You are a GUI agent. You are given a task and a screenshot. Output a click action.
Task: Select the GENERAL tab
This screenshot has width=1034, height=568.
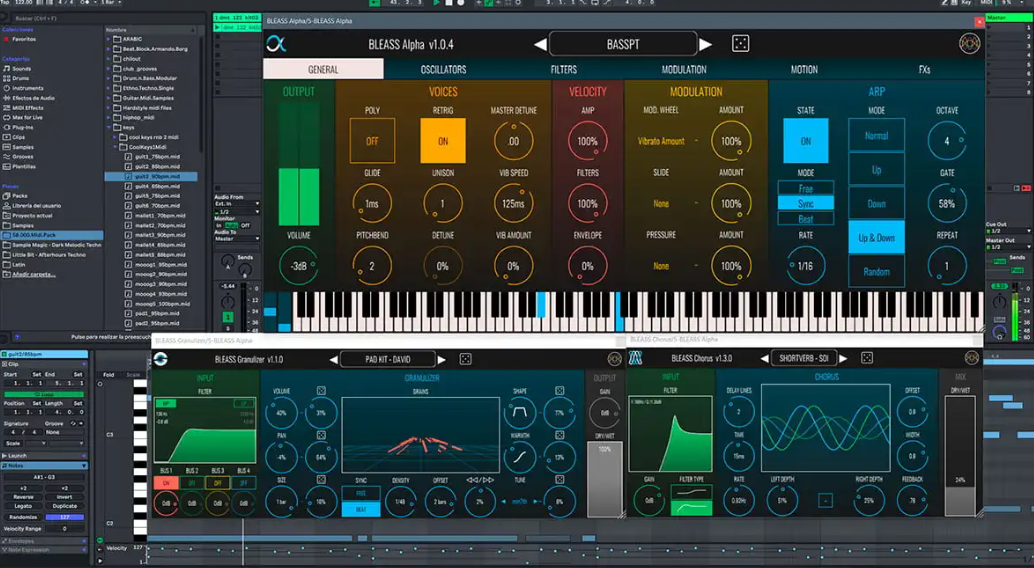click(323, 69)
